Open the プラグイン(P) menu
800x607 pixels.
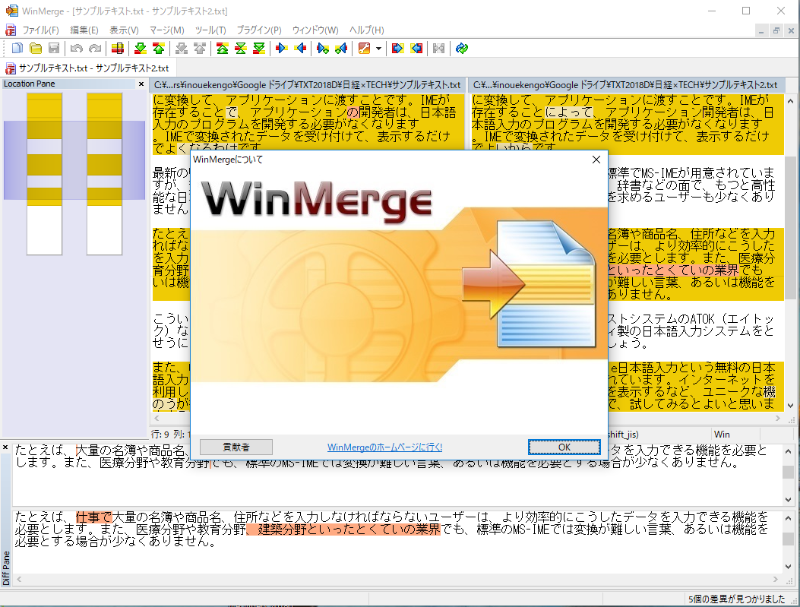259,30
